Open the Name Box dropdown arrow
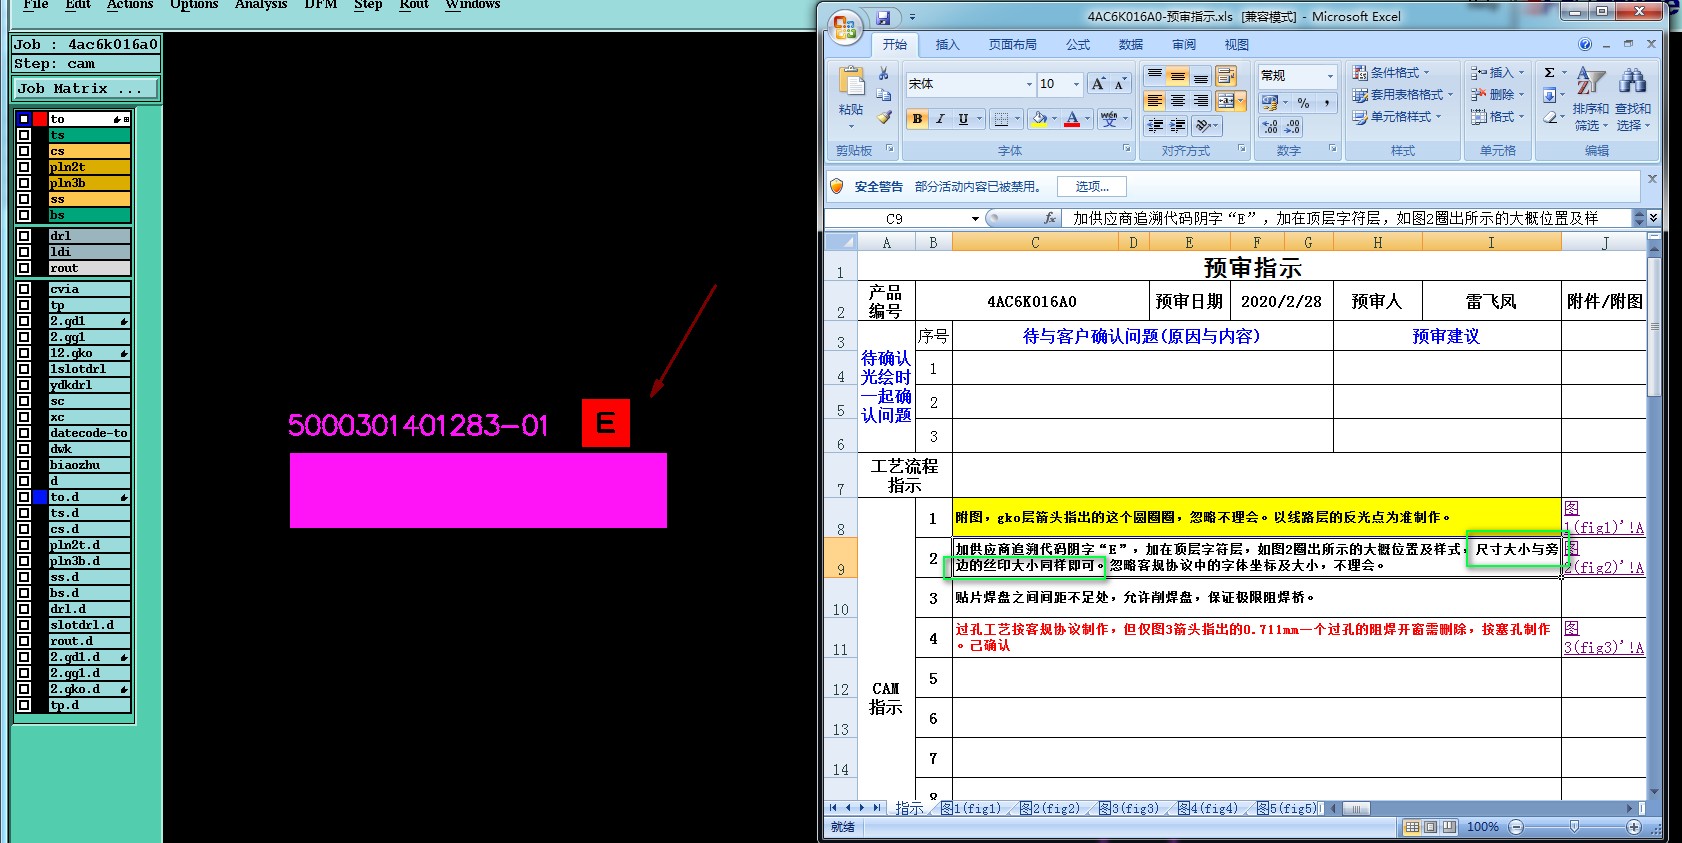This screenshot has height=843, width=1682. pos(975,218)
